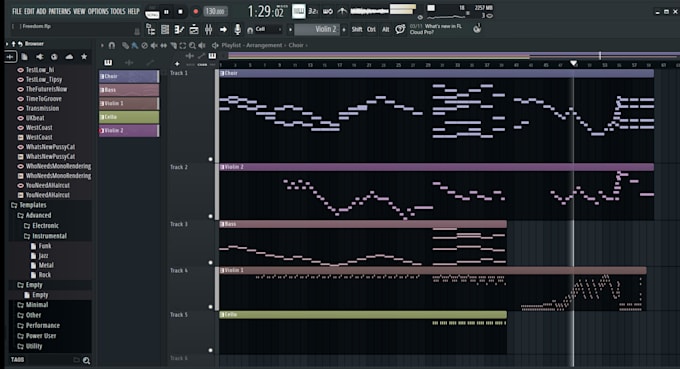Screen dimensions: 680x369
Task: Click the browser search magnifier icon
Action: click(x=86, y=360)
